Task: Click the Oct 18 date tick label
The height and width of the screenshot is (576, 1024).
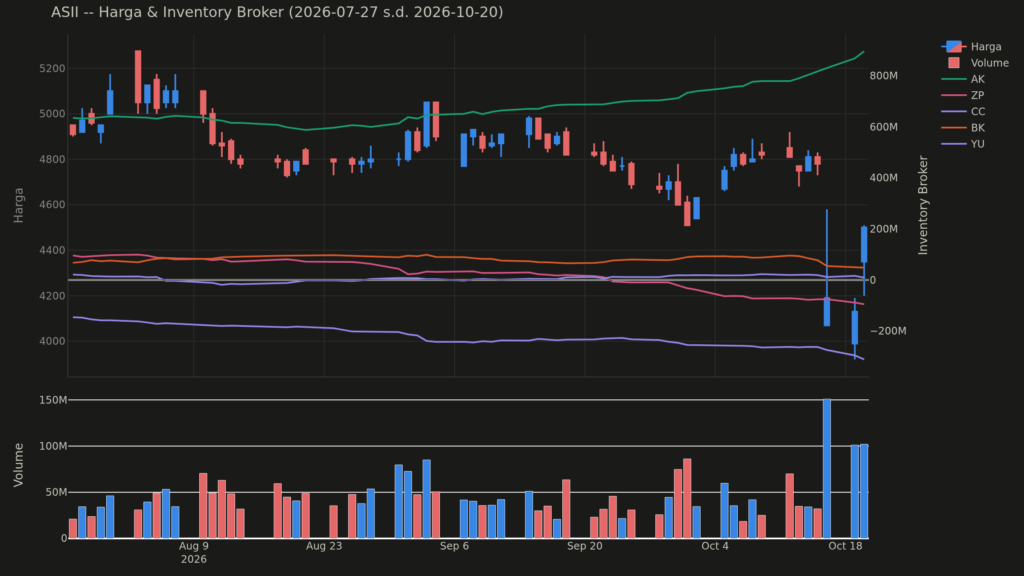Action: 845,546
